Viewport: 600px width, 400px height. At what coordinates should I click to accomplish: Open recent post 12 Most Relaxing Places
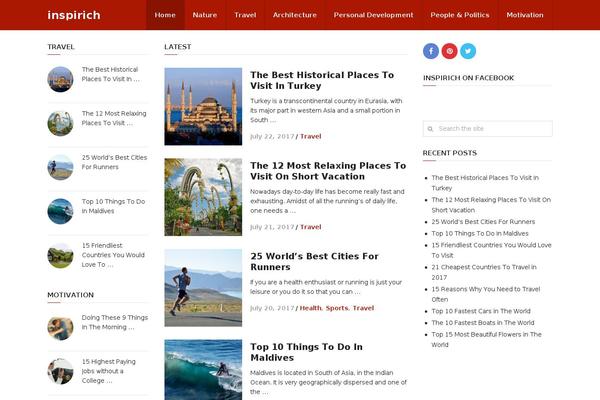click(491, 205)
